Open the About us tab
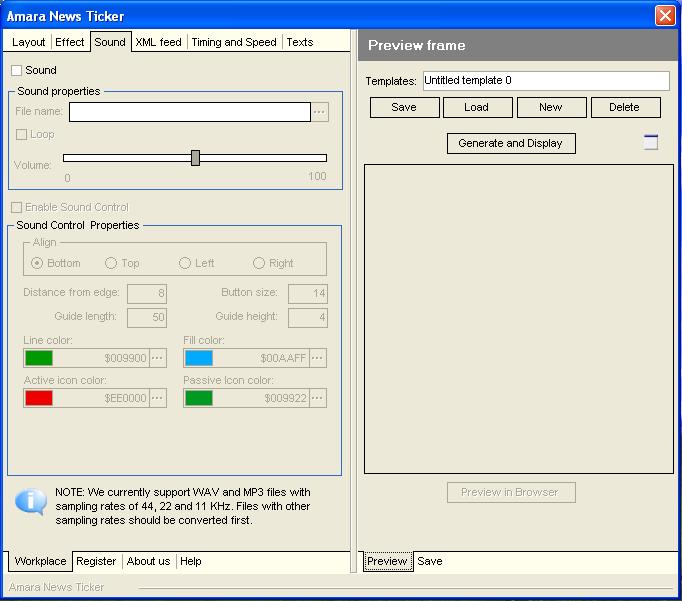682x601 pixels. [x=148, y=561]
